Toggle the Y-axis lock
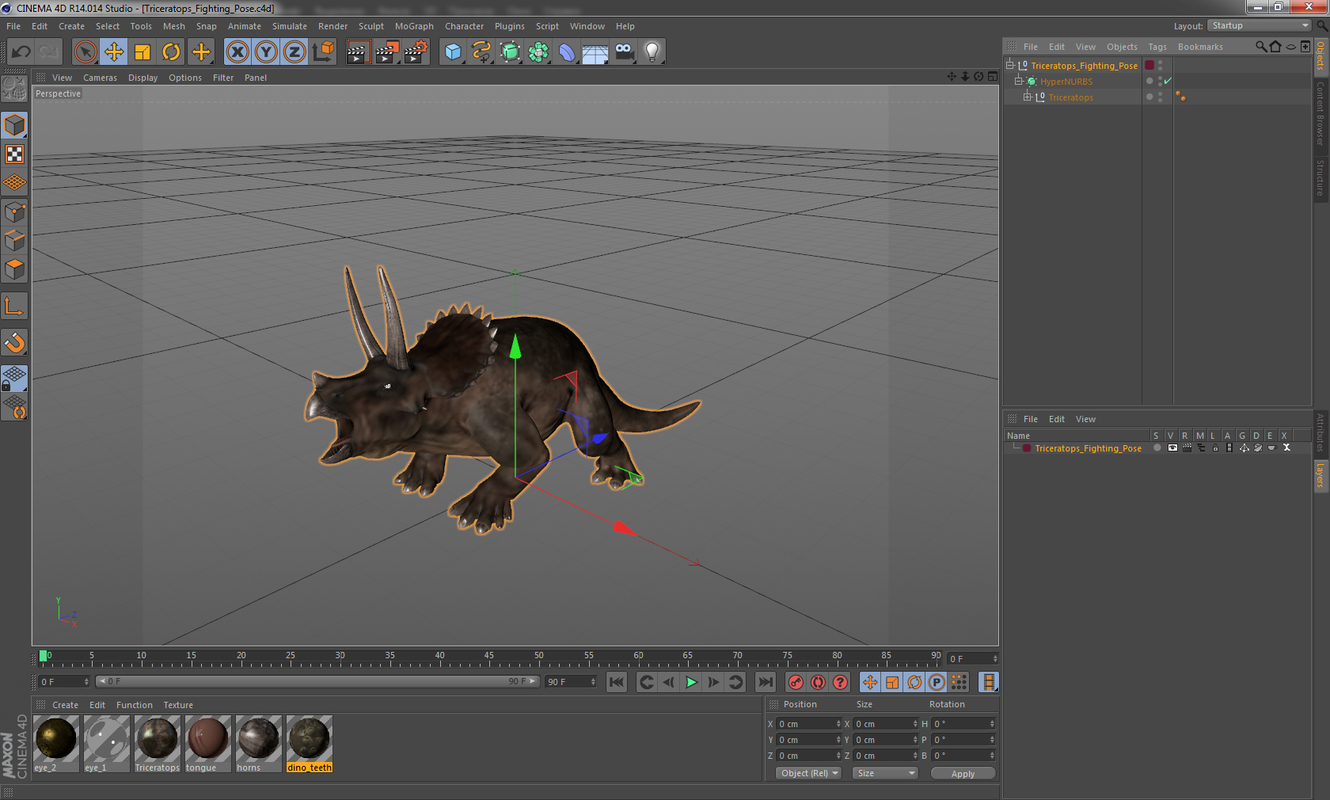The width and height of the screenshot is (1330, 800). [x=266, y=51]
